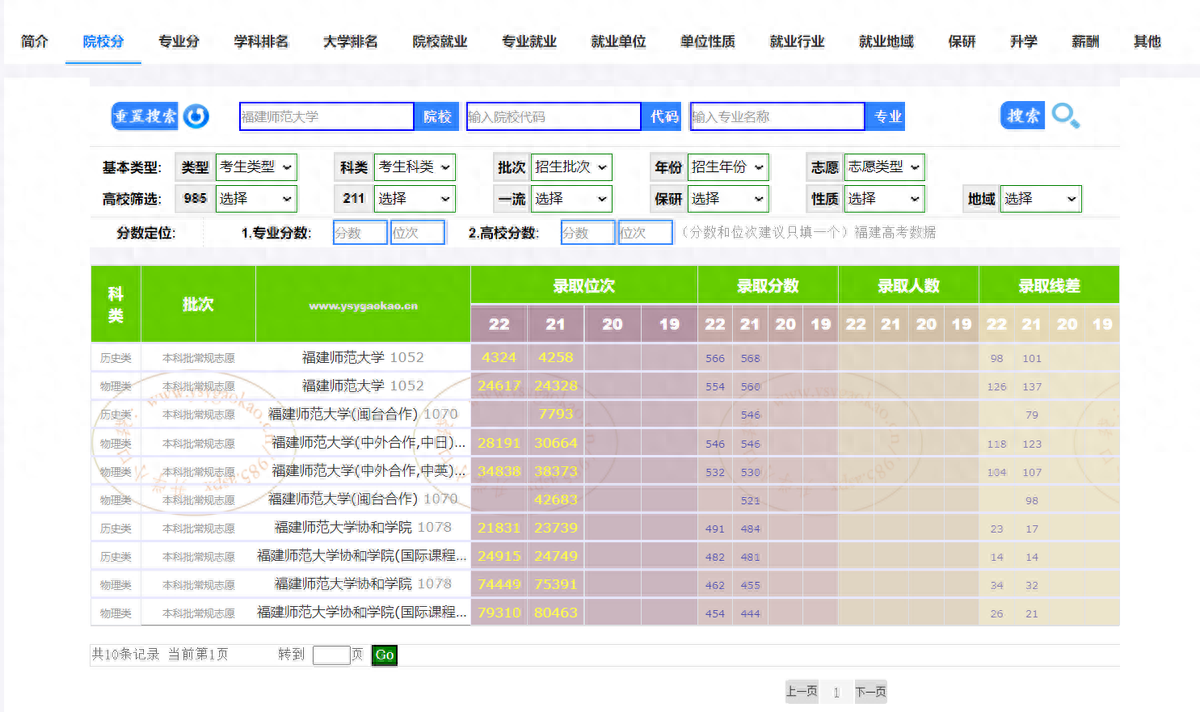Screen dimensions: 1200x712
Task: Click rank value 80463
Action: click(556, 612)
